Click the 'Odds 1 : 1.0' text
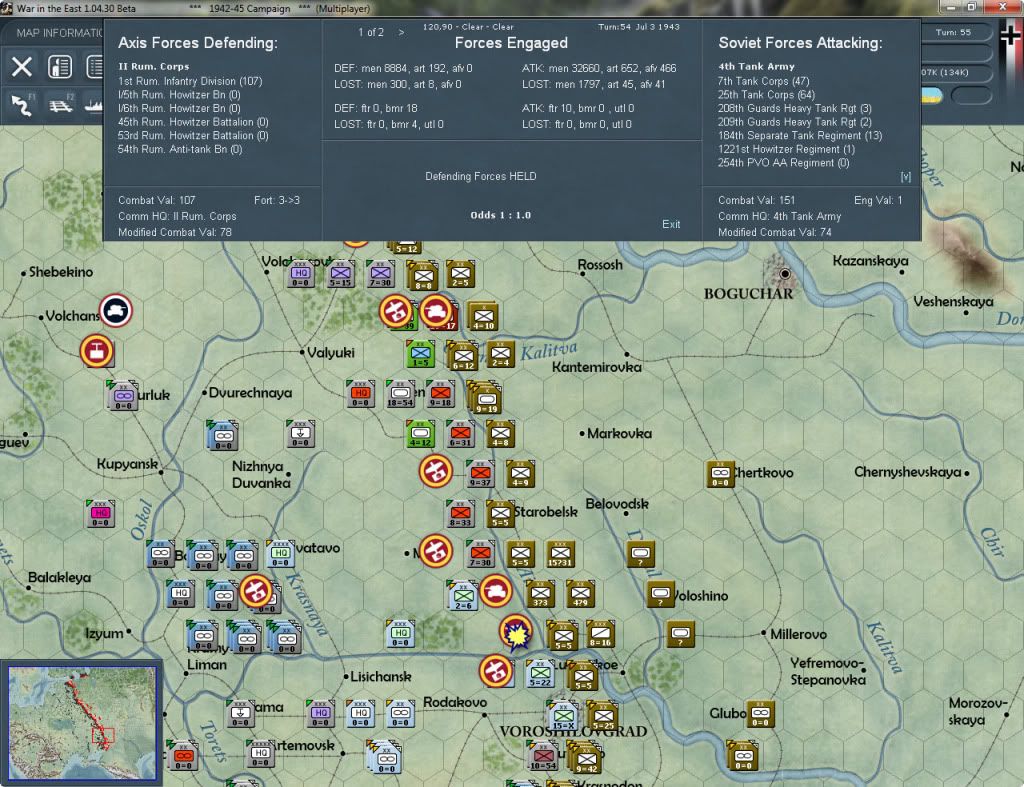The image size is (1024, 787). click(501, 215)
